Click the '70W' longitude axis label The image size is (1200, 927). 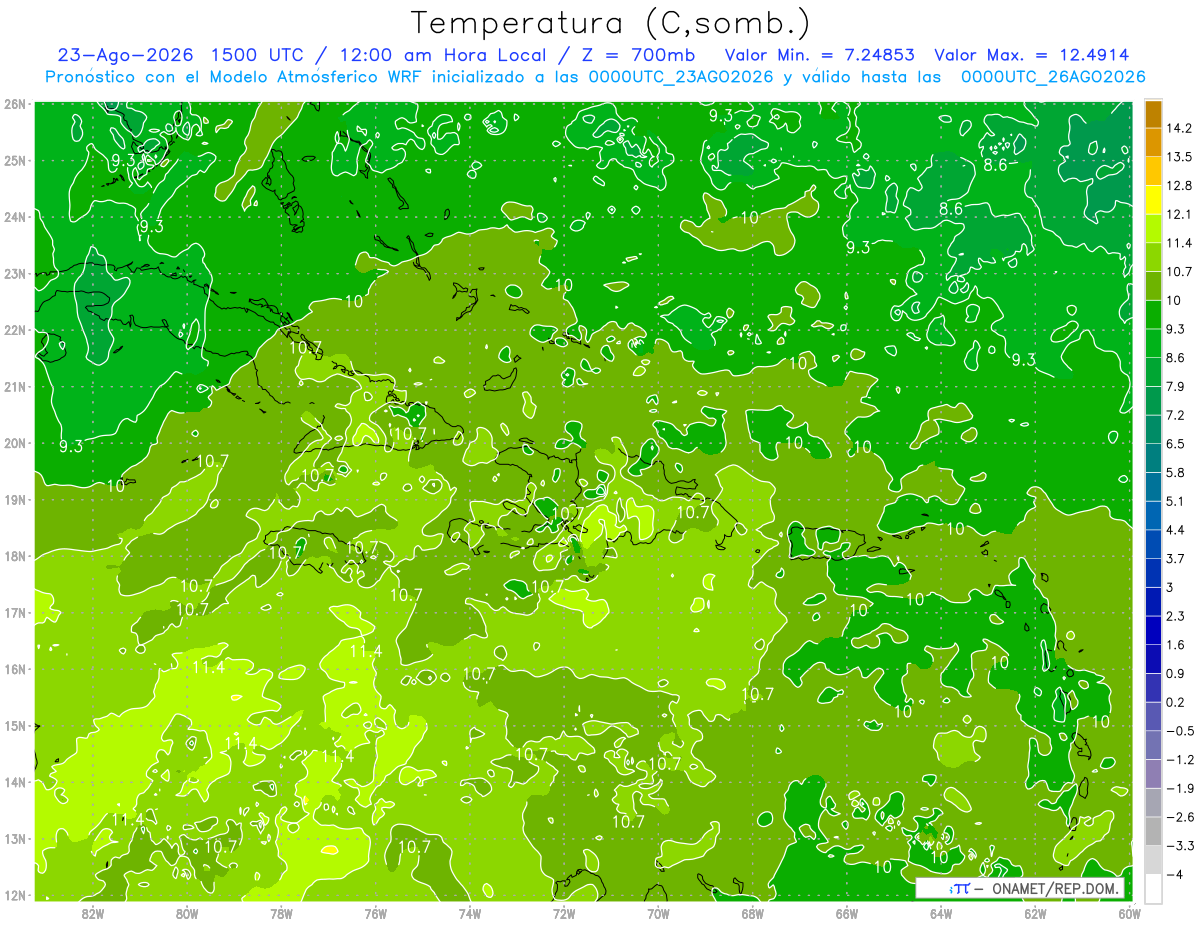(659, 913)
